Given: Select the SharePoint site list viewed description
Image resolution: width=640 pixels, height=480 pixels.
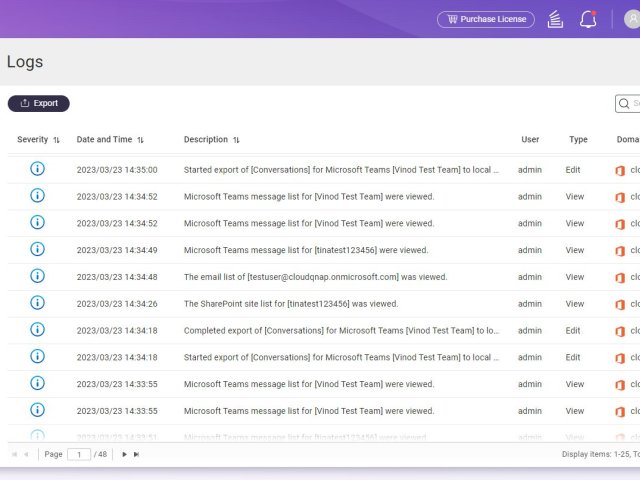Looking at the screenshot, I should tap(291, 304).
